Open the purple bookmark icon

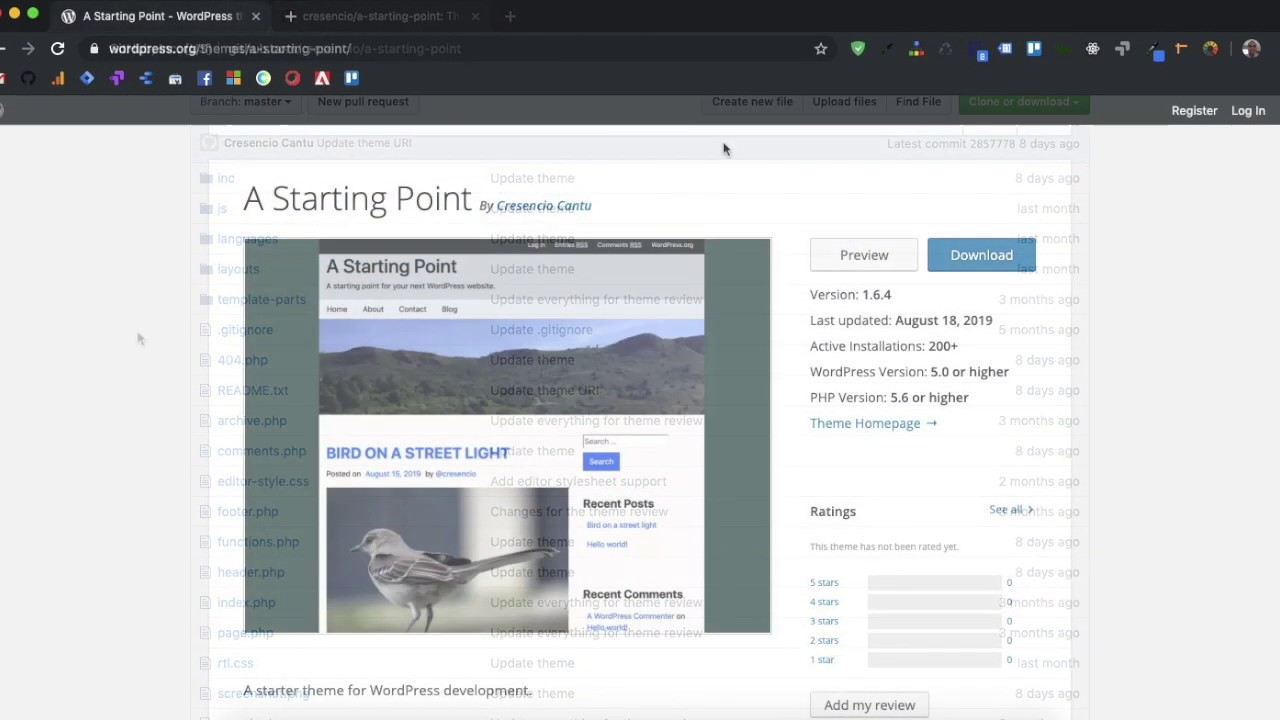116,78
